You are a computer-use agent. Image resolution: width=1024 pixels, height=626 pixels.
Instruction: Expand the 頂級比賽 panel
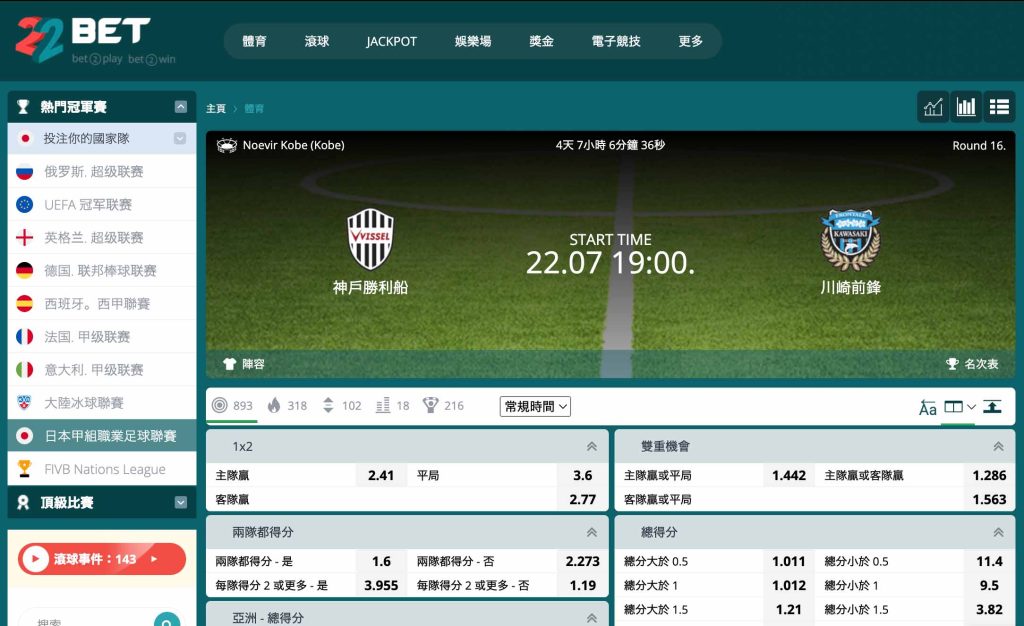click(181, 502)
